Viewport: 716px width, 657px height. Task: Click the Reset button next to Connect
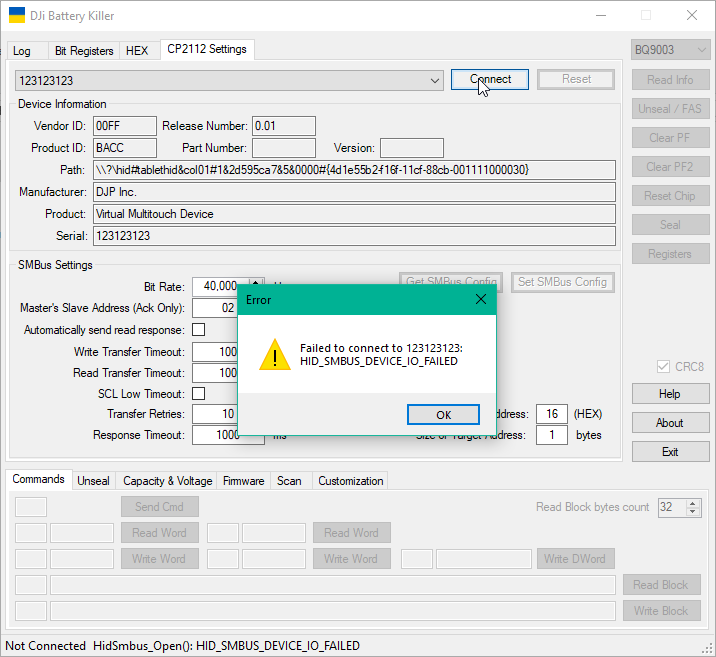pos(576,79)
